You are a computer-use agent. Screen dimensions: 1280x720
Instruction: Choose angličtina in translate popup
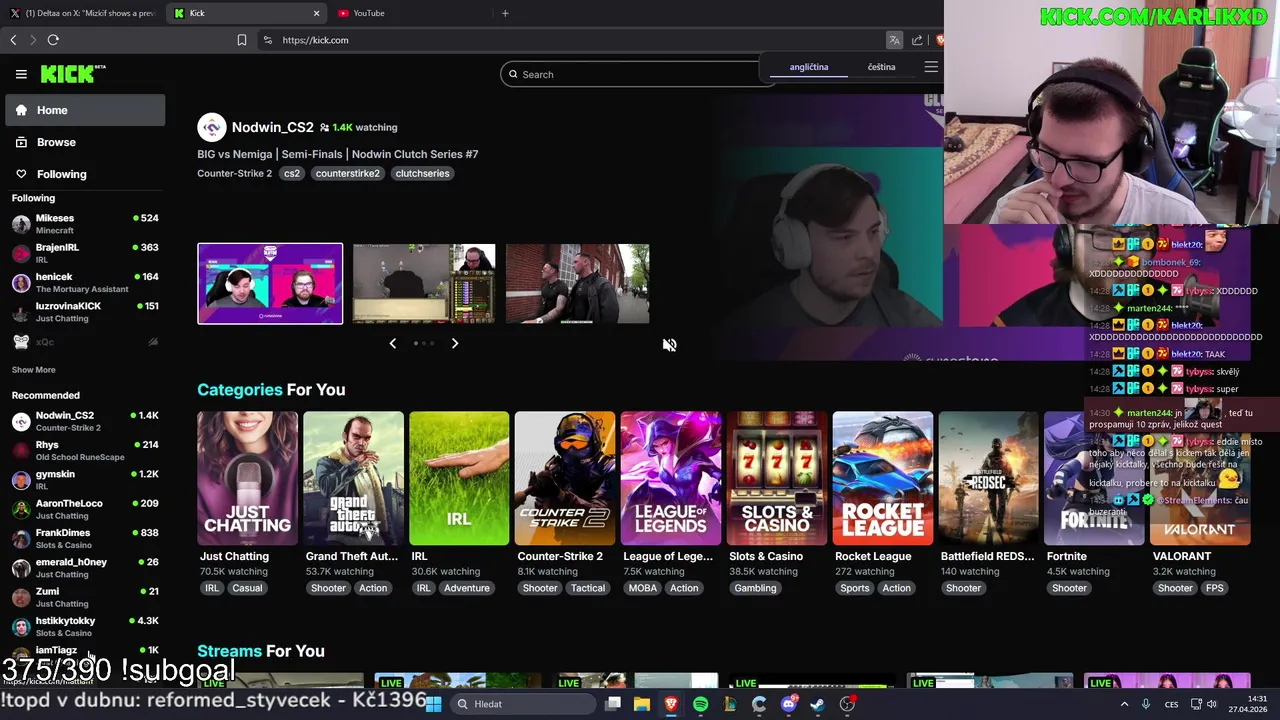pos(809,67)
